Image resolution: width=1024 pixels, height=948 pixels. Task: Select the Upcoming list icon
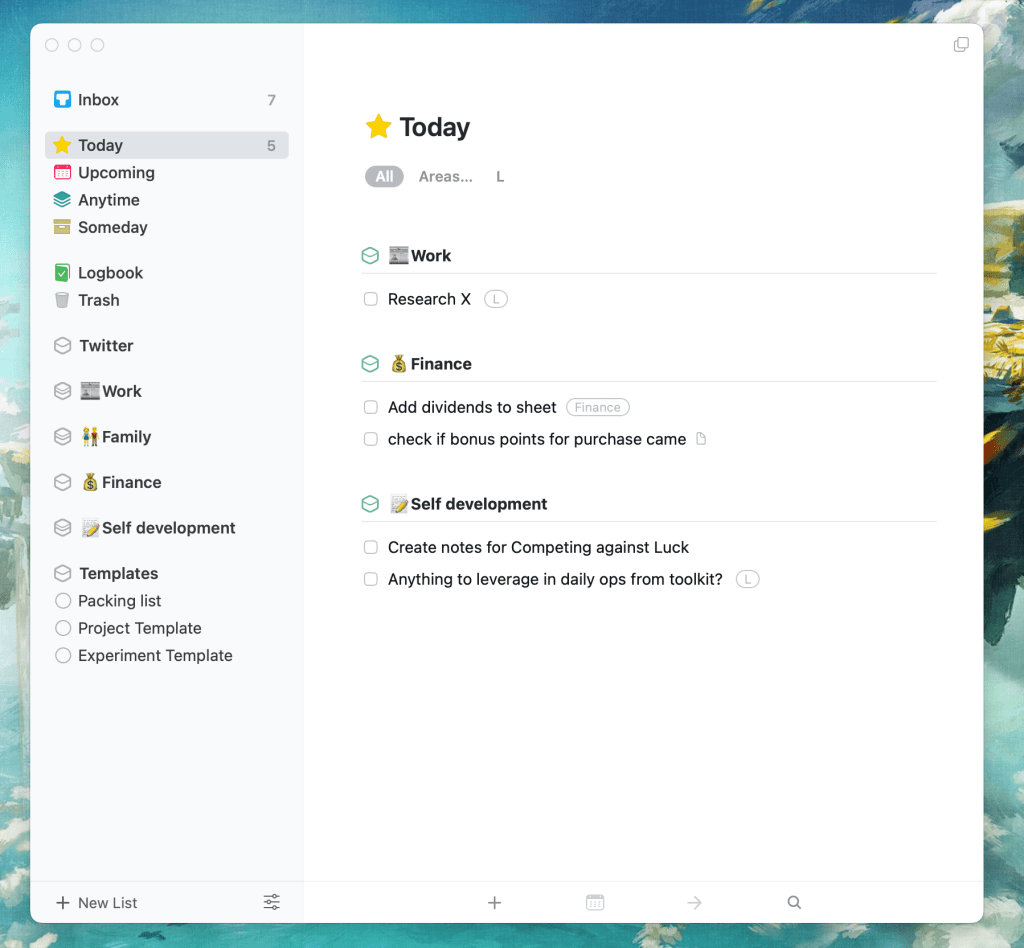(61, 172)
